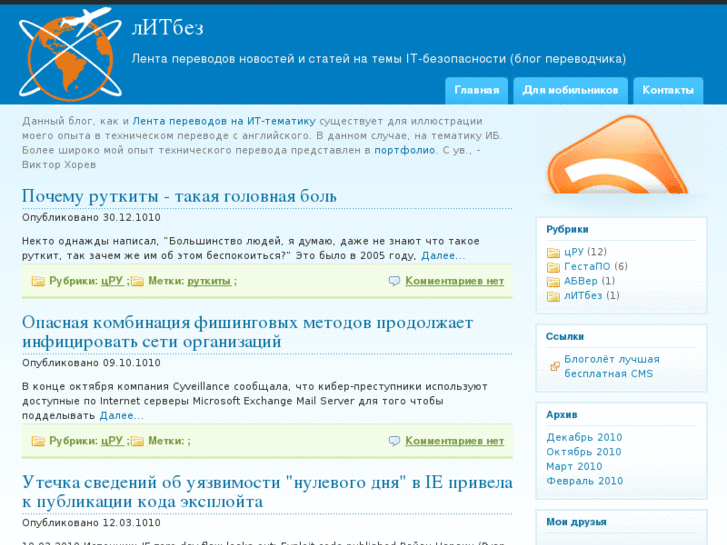Click Метки folder icon beside the руткиты tag

(137, 281)
